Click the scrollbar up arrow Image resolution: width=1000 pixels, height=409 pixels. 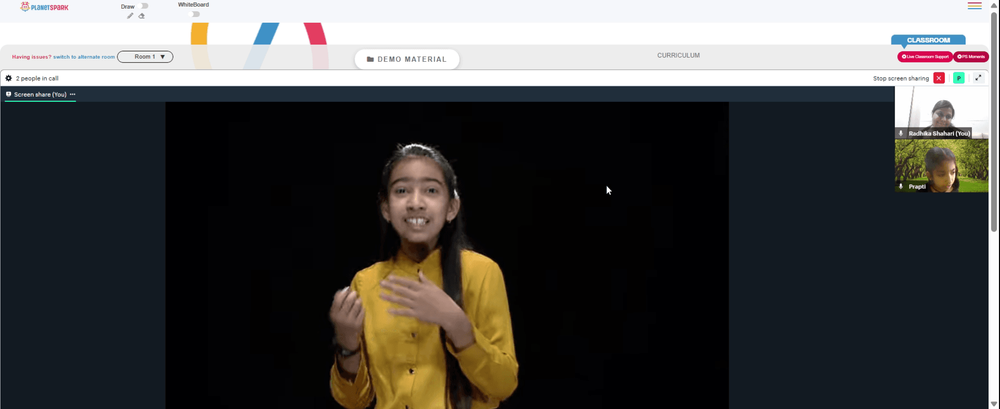coord(995,4)
